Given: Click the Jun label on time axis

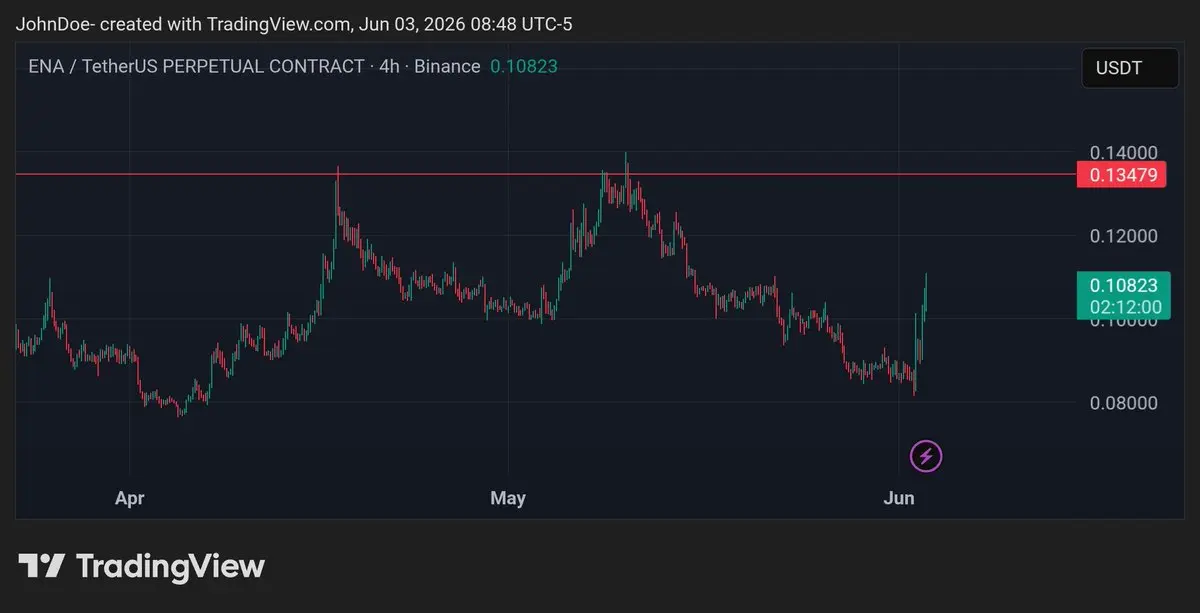Looking at the screenshot, I should point(900,498).
